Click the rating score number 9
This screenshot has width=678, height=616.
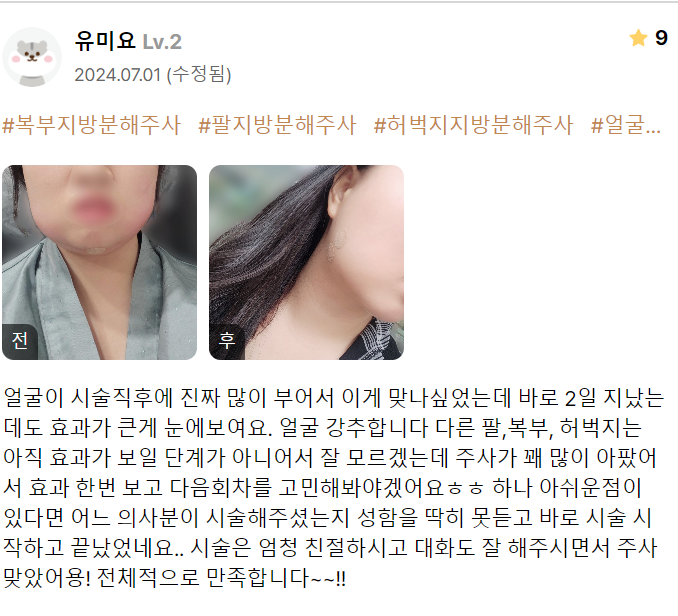(661, 38)
